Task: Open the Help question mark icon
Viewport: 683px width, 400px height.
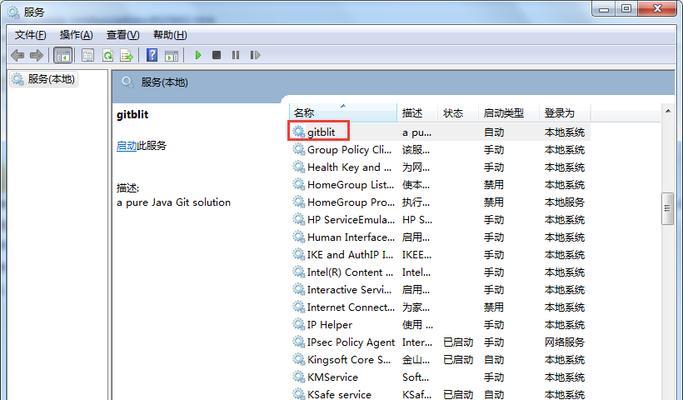Action: click(152, 55)
